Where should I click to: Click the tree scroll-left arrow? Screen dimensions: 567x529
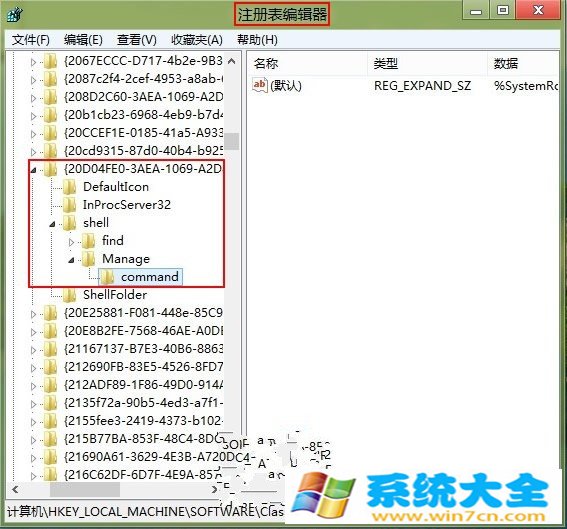pyautogui.click(x=15, y=489)
